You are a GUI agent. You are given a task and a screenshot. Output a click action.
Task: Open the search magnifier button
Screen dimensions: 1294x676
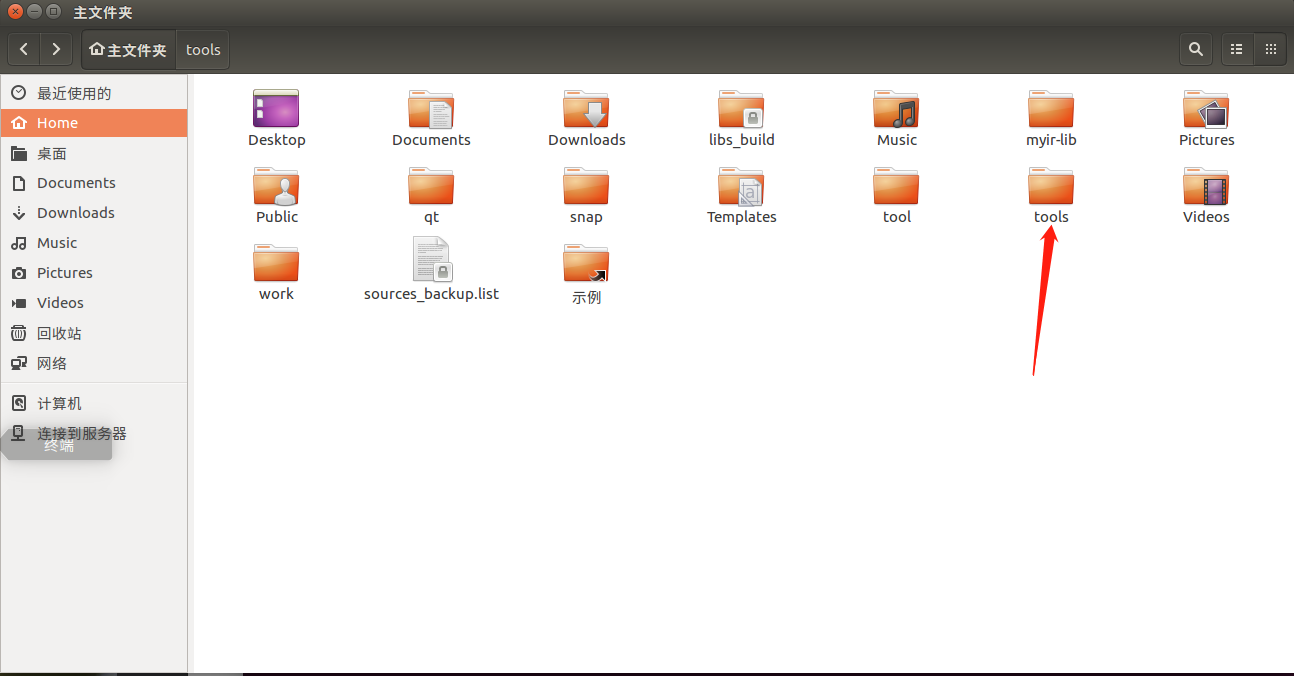click(1195, 49)
